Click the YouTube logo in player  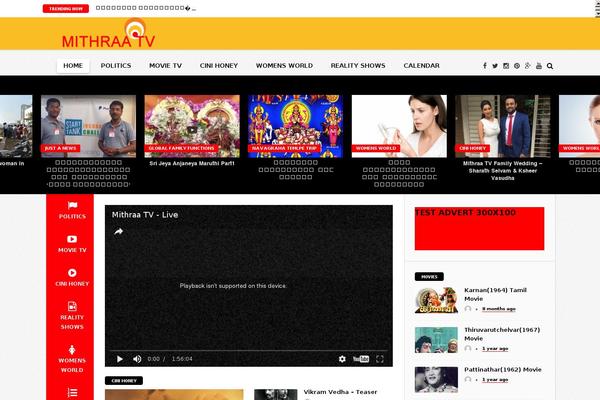tap(361, 358)
